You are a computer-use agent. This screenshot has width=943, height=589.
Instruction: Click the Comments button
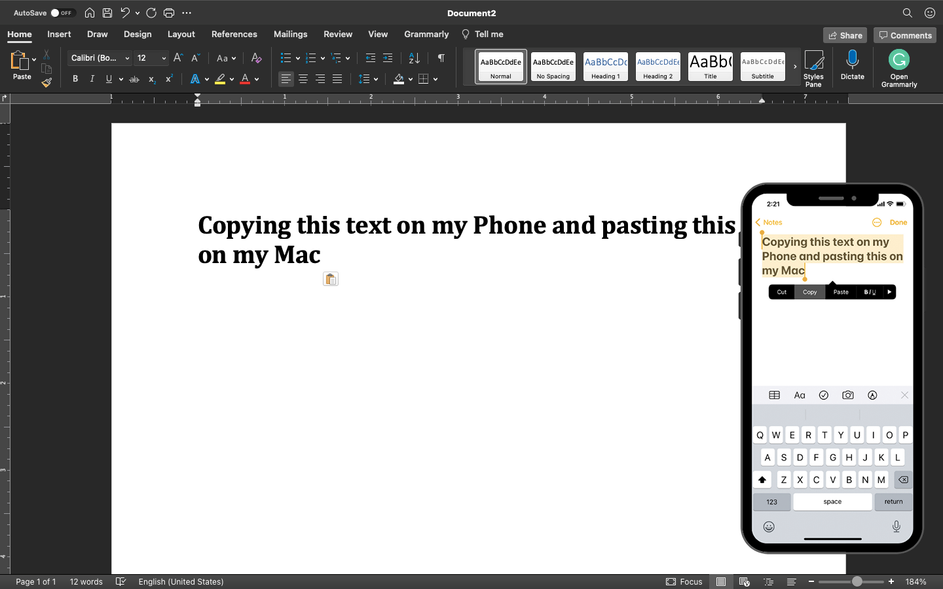coord(905,35)
